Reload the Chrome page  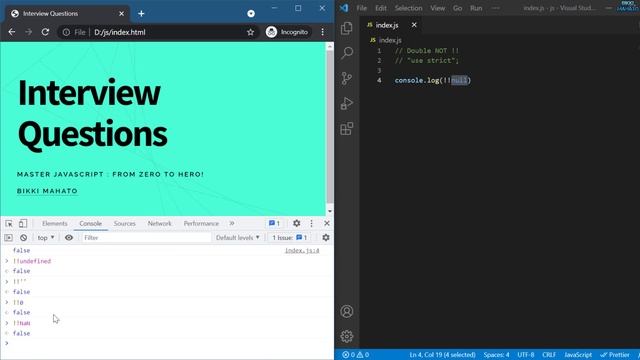pyautogui.click(x=45, y=32)
